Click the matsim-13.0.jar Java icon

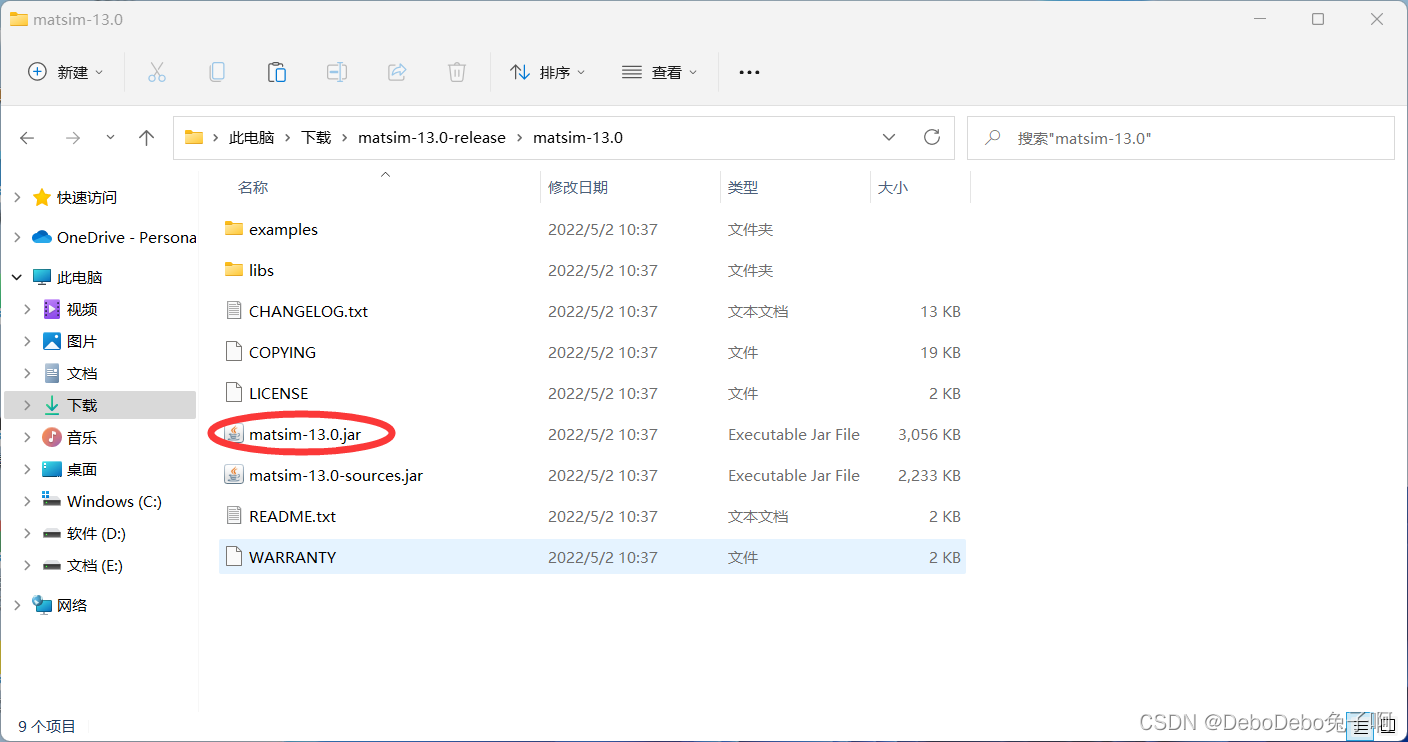234,434
